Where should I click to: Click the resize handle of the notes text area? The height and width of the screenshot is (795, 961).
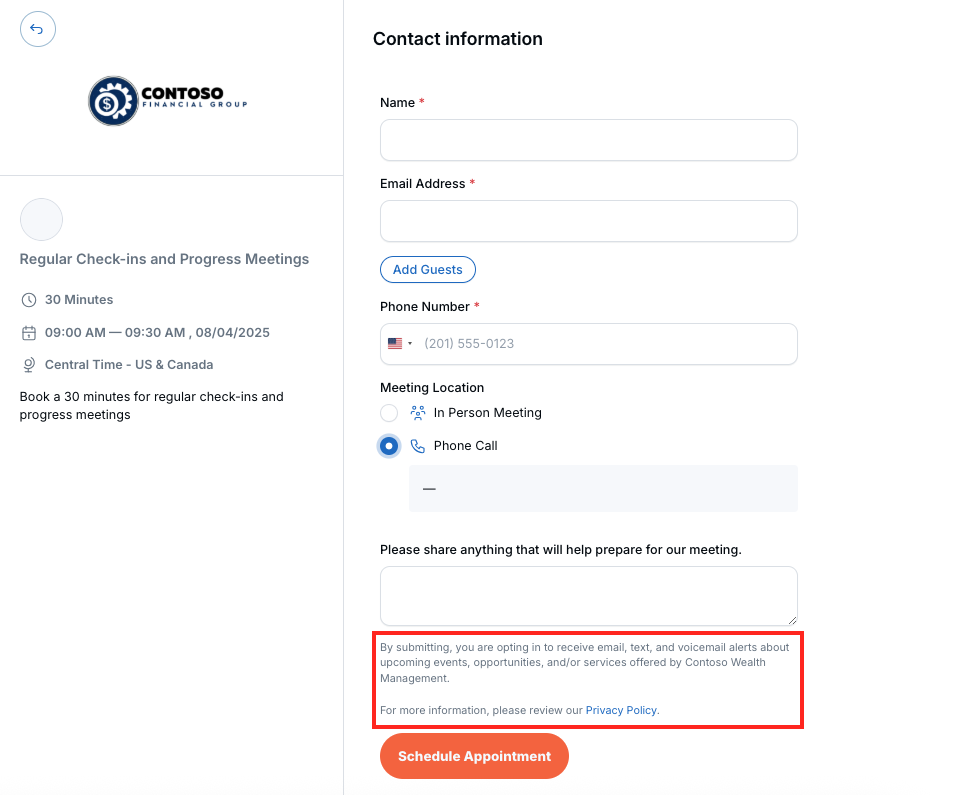pos(792,620)
